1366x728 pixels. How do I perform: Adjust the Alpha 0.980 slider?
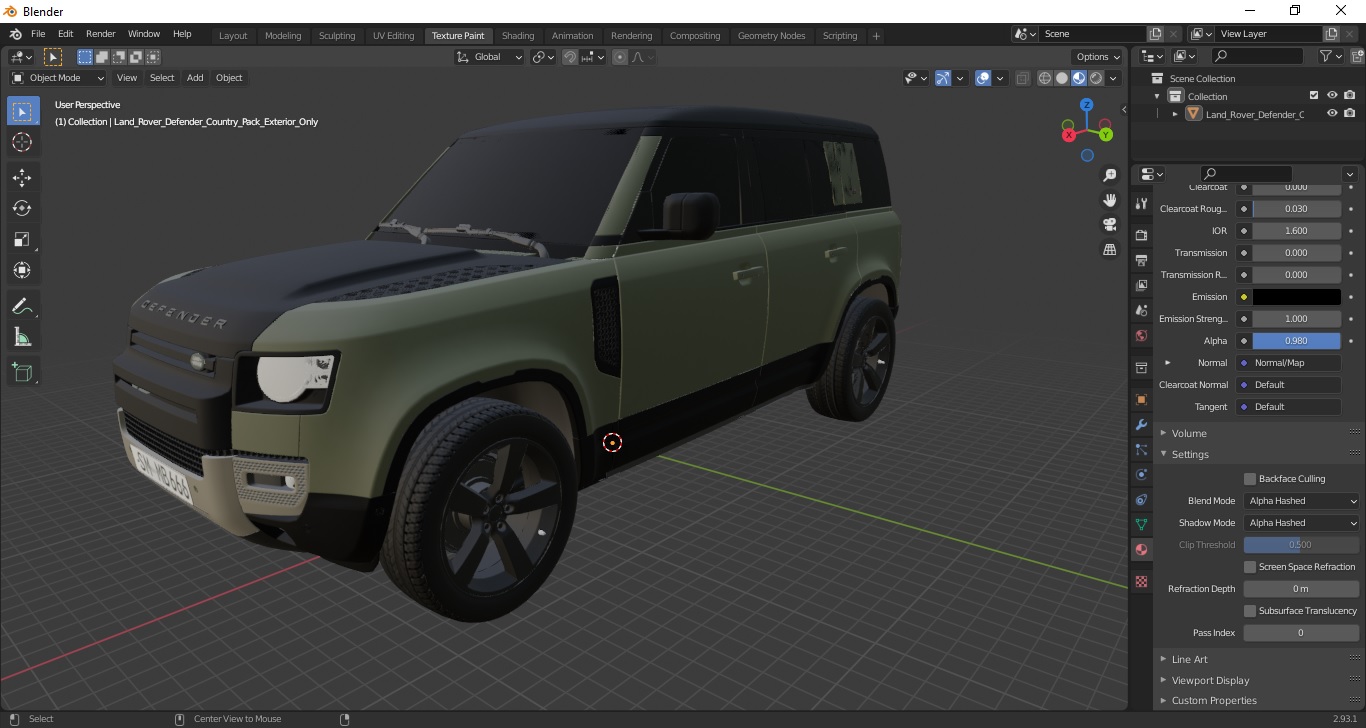pyautogui.click(x=1296, y=341)
